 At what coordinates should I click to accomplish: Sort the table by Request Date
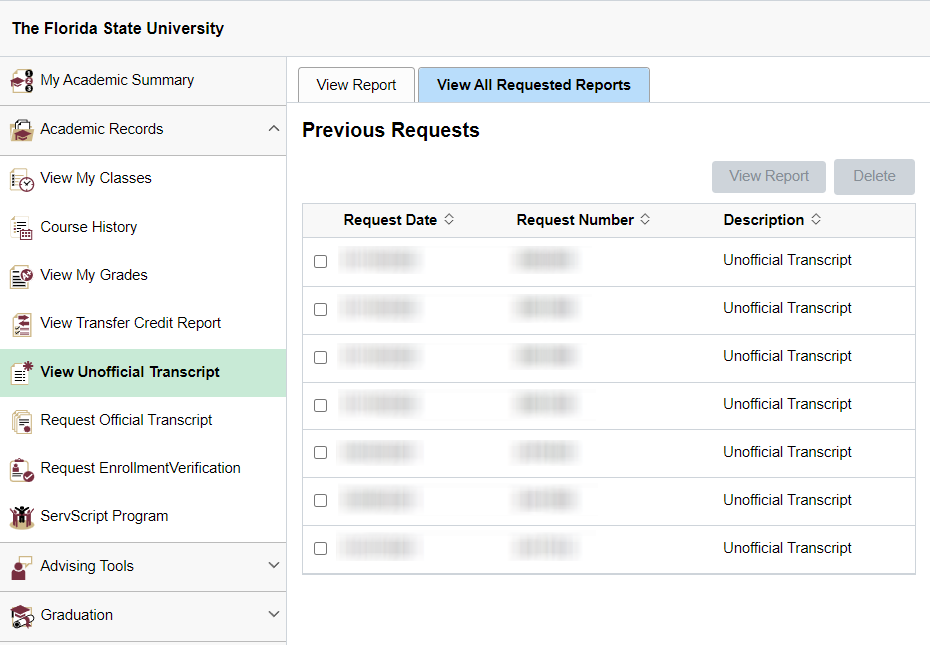click(398, 220)
